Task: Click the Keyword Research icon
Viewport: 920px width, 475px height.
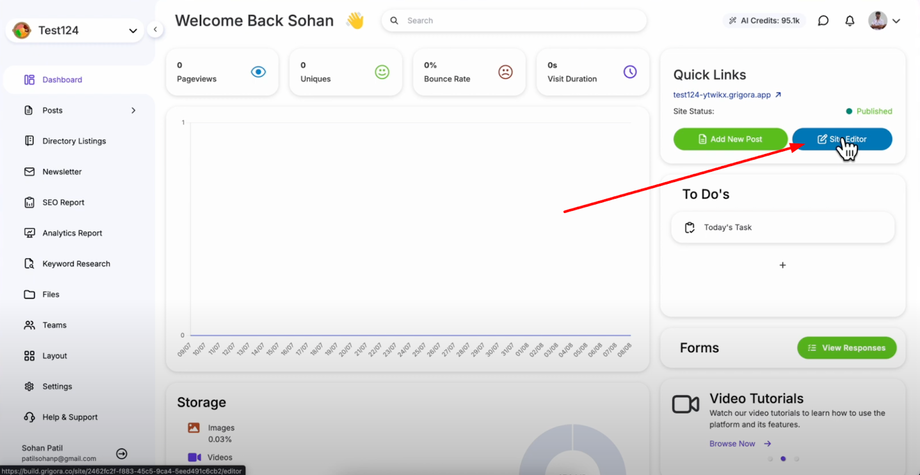Action: pyautogui.click(x=29, y=264)
